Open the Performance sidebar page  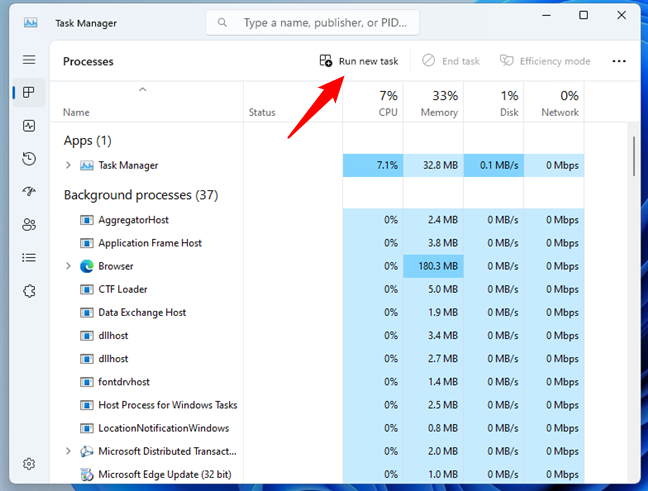click(x=29, y=126)
